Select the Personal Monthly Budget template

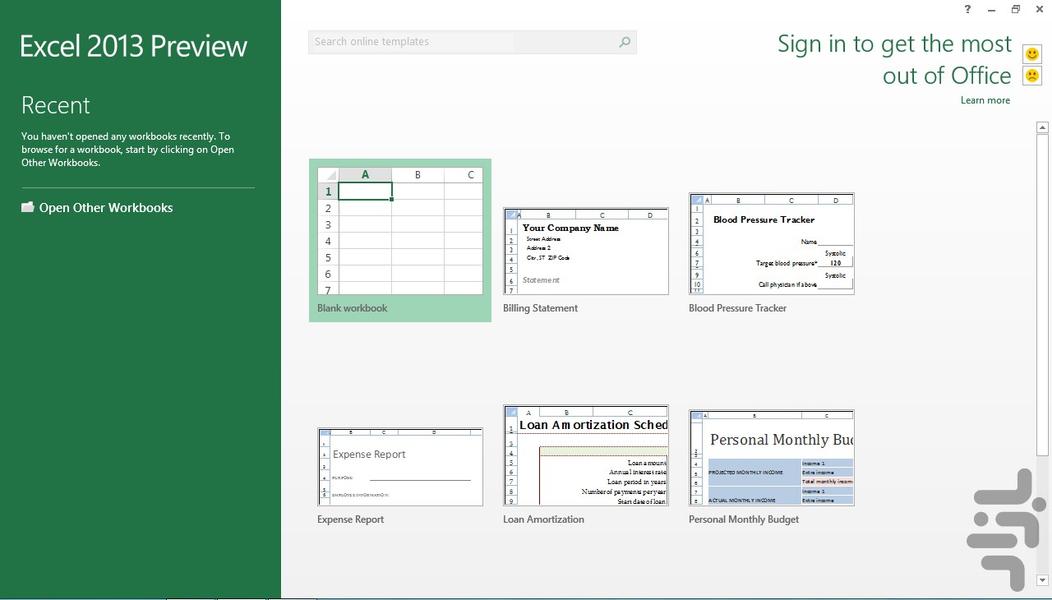tap(771, 458)
